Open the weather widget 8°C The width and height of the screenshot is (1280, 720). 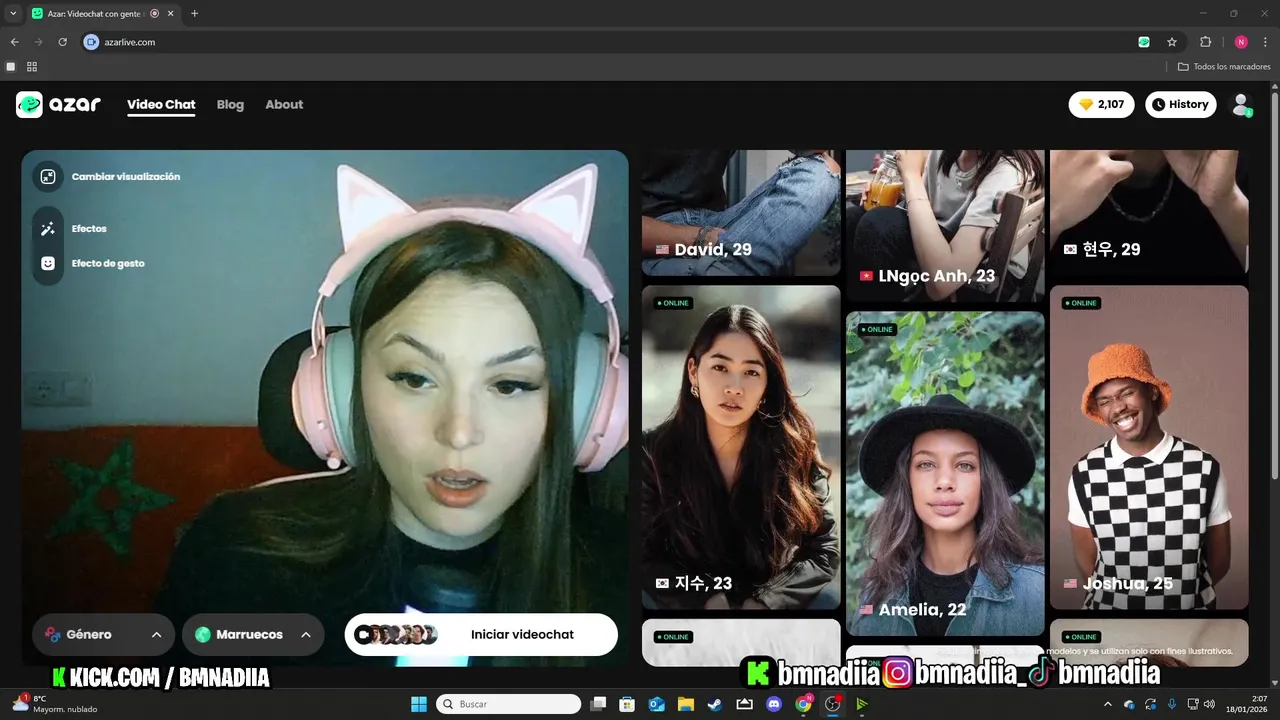pyautogui.click(x=54, y=704)
